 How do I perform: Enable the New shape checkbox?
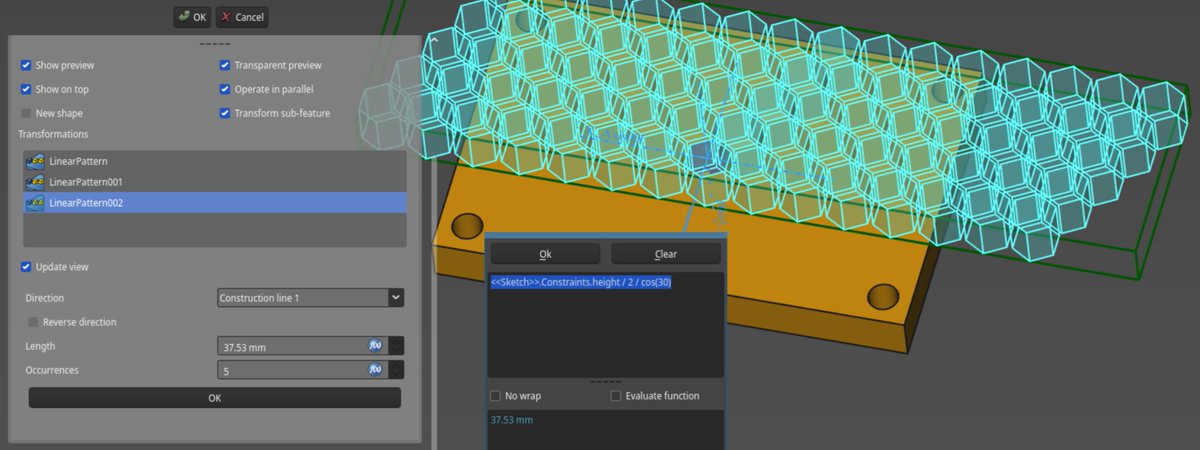pyautogui.click(x=25, y=113)
